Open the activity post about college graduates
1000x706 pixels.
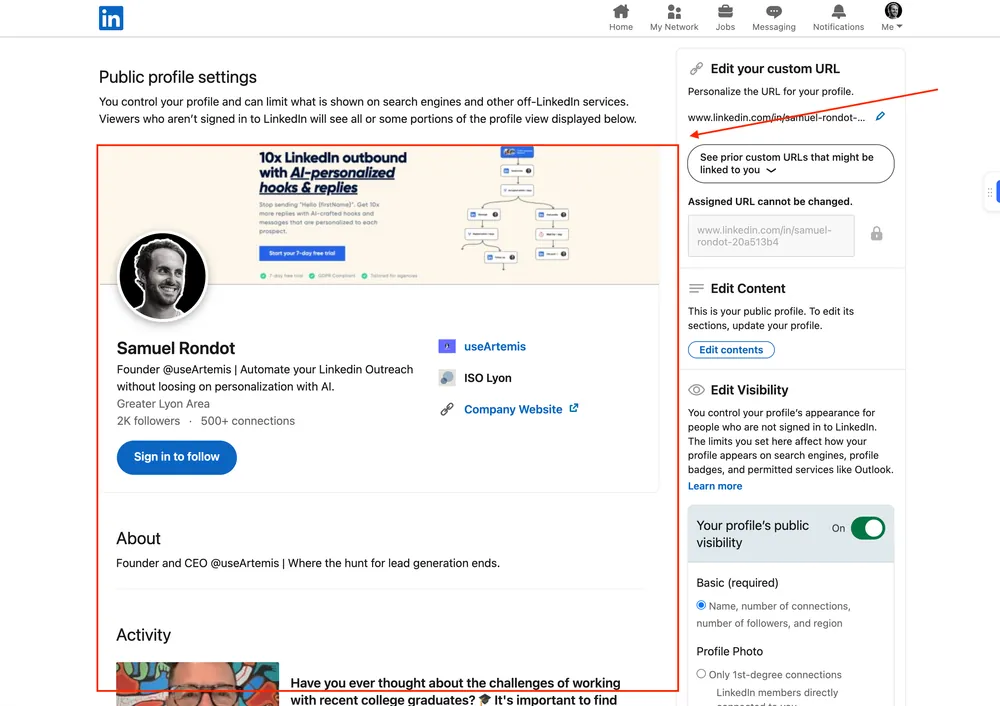[x=455, y=691]
